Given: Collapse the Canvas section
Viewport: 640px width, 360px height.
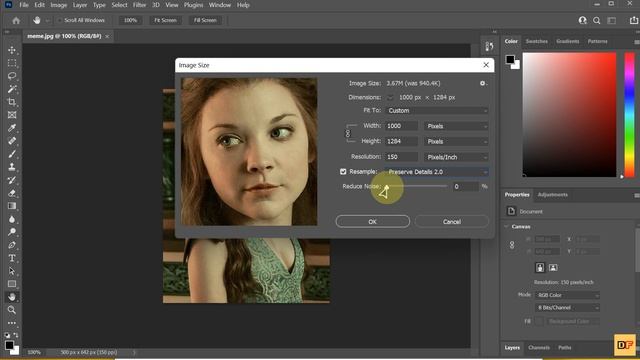Looking at the screenshot, I should point(507,227).
